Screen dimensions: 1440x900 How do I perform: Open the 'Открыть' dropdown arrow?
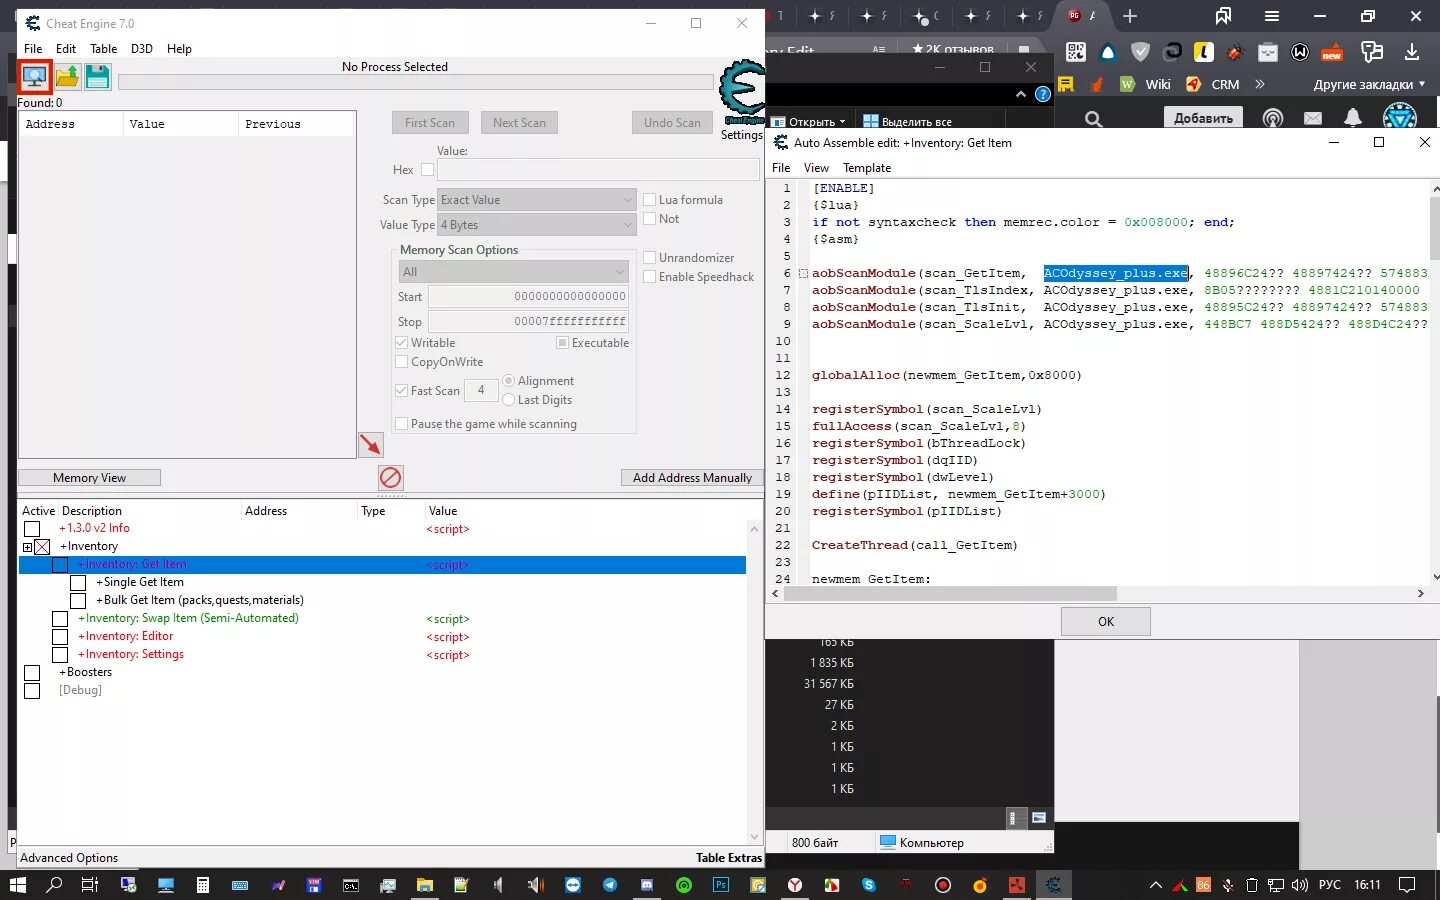point(842,122)
